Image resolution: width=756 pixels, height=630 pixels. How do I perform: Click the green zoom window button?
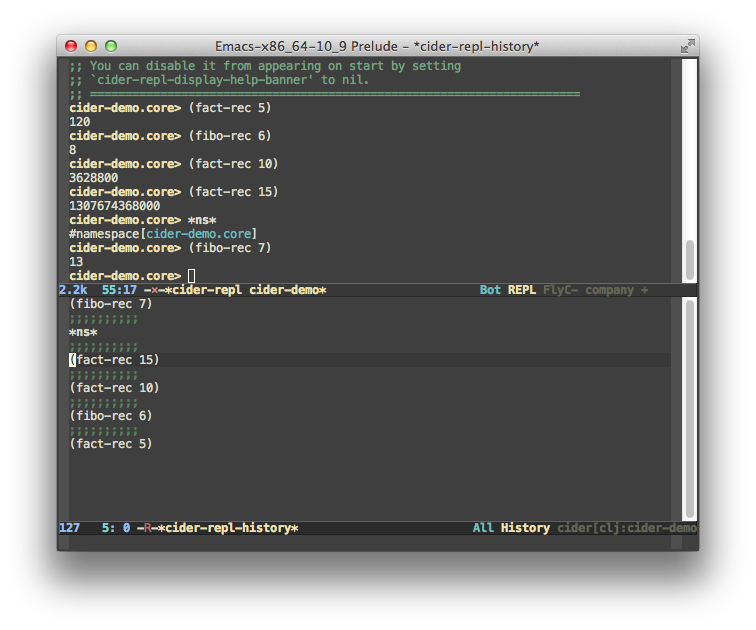click(x=111, y=46)
